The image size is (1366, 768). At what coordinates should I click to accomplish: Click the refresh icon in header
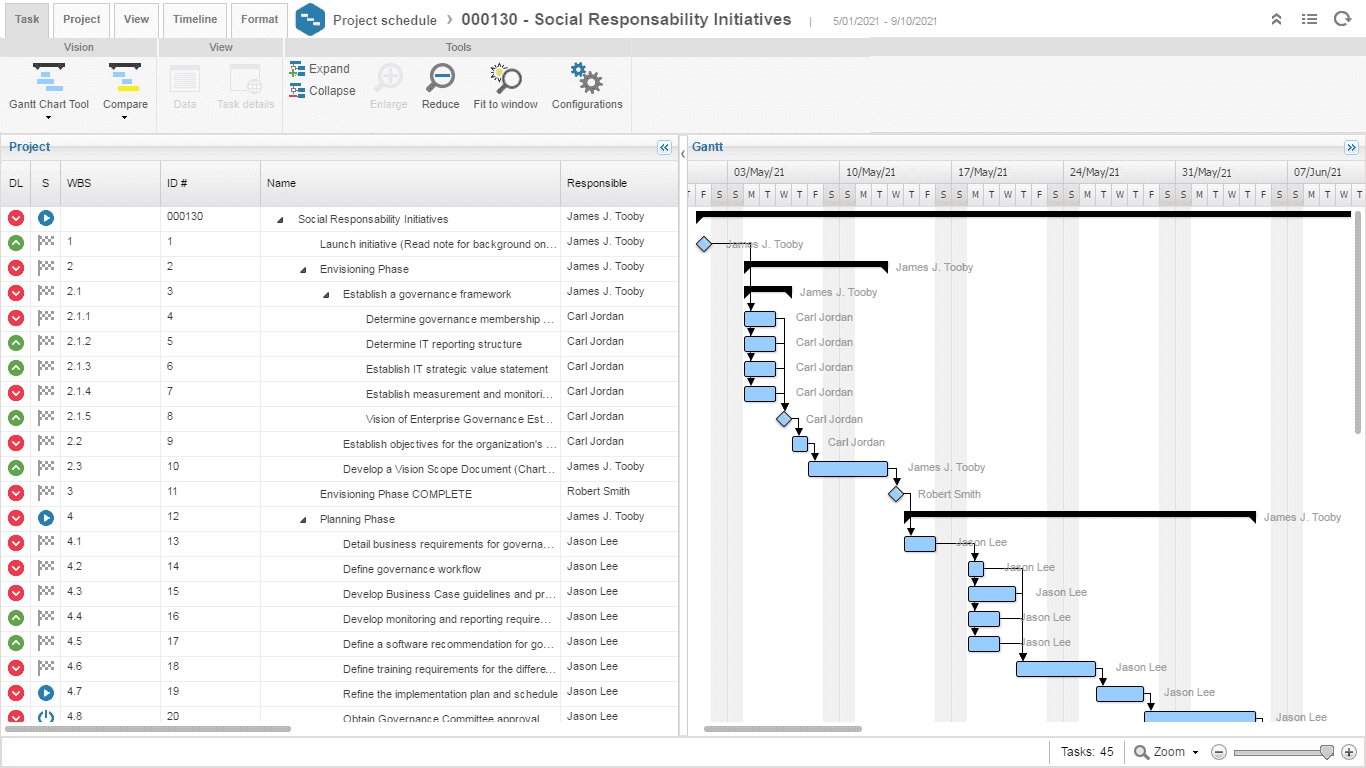(x=1342, y=19)
